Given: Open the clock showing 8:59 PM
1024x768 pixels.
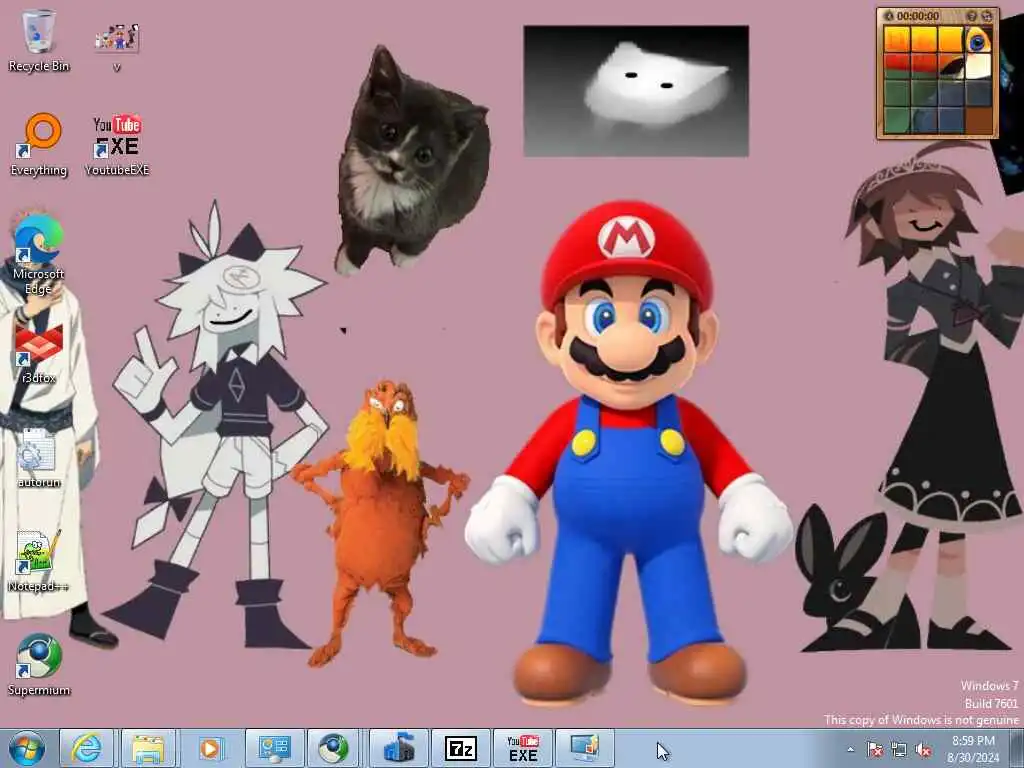Looking at the screenshot, I should [x=973, y=749].
